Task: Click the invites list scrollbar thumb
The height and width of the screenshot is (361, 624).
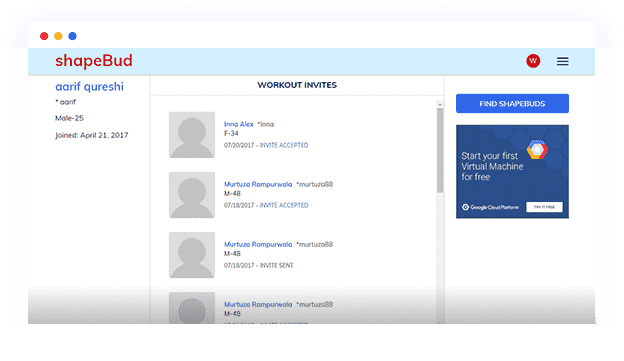Action: (x=440, y=150)
